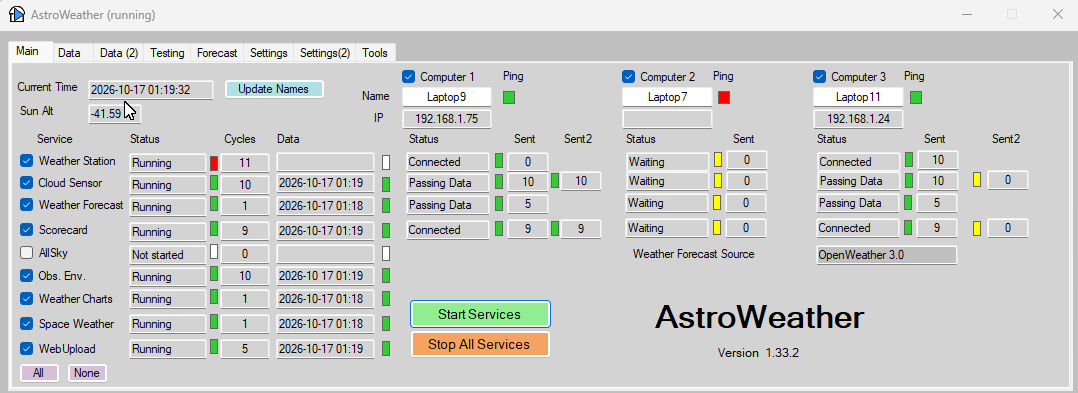Screen dimensions: 1078x393
Task: Open the Data (2) tab
Action: [119, 53]
